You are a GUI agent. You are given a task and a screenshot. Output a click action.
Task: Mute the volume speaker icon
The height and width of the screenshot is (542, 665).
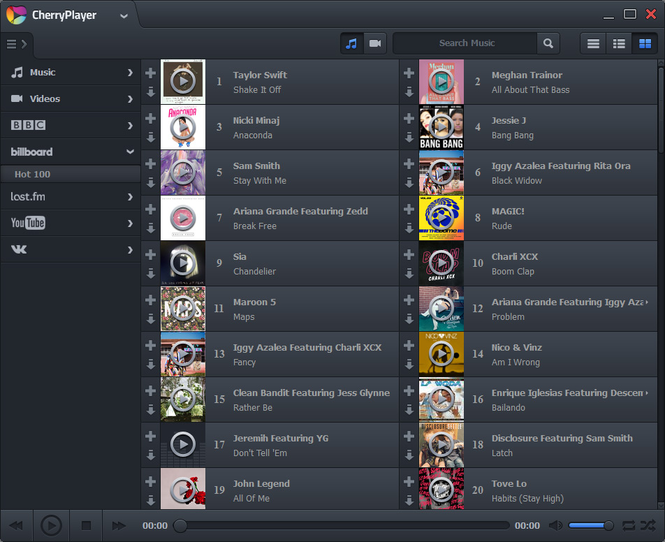pyautogui.click(x=556, y=526)
